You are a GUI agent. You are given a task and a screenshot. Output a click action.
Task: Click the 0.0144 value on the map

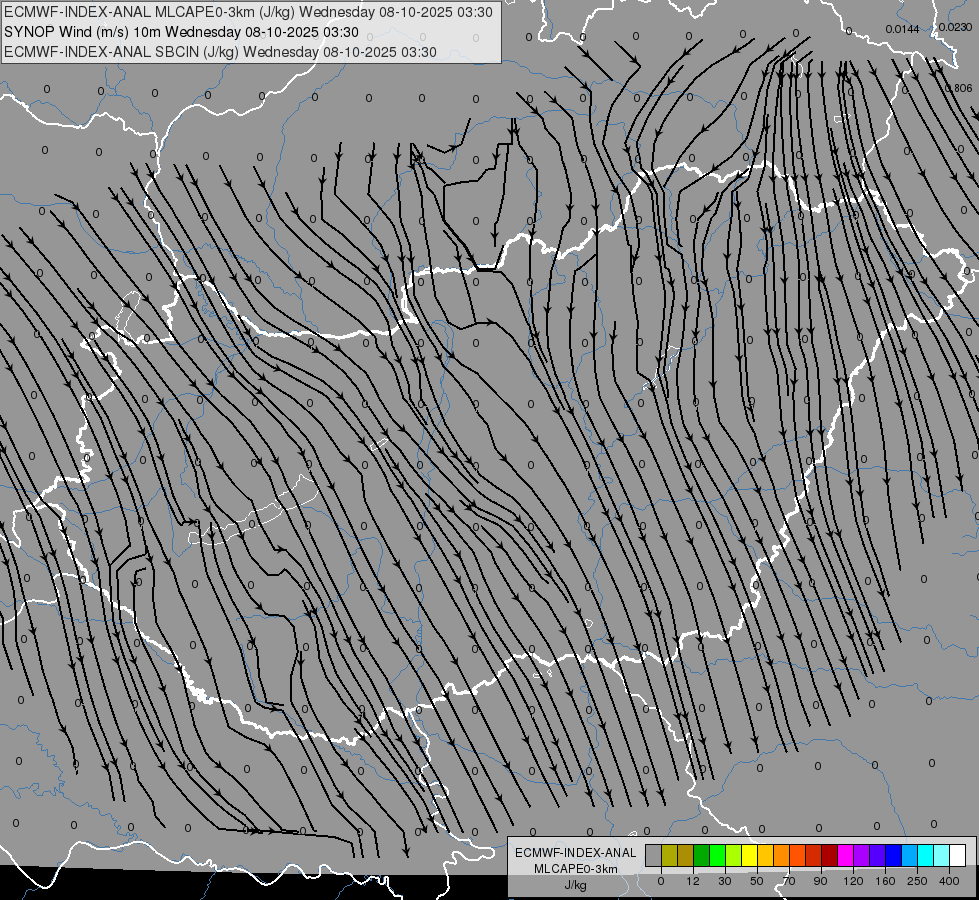pos(902,29)
